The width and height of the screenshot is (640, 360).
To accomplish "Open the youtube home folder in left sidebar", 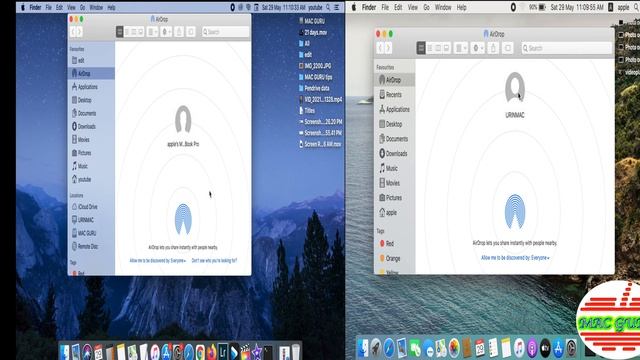I will [x=91, y=179].
